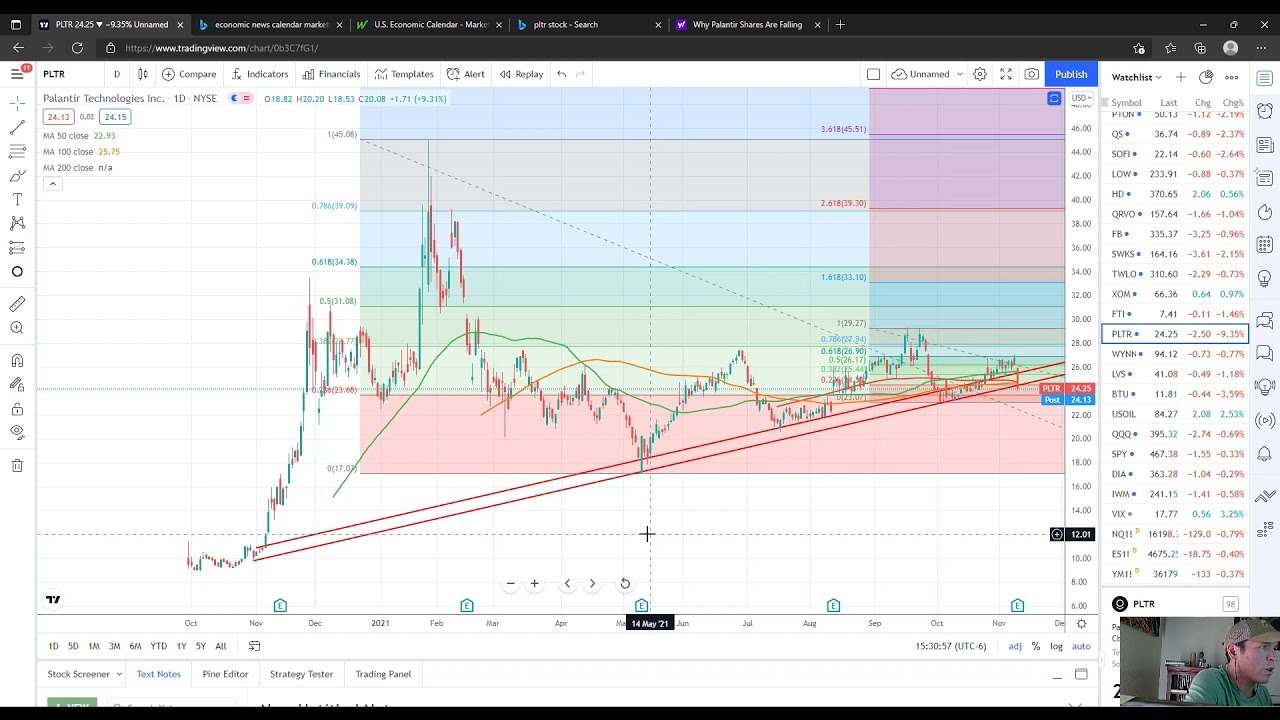Collapse the indicator legend chevron
This screenshot has height=720, width=1280.
point(53,183)
